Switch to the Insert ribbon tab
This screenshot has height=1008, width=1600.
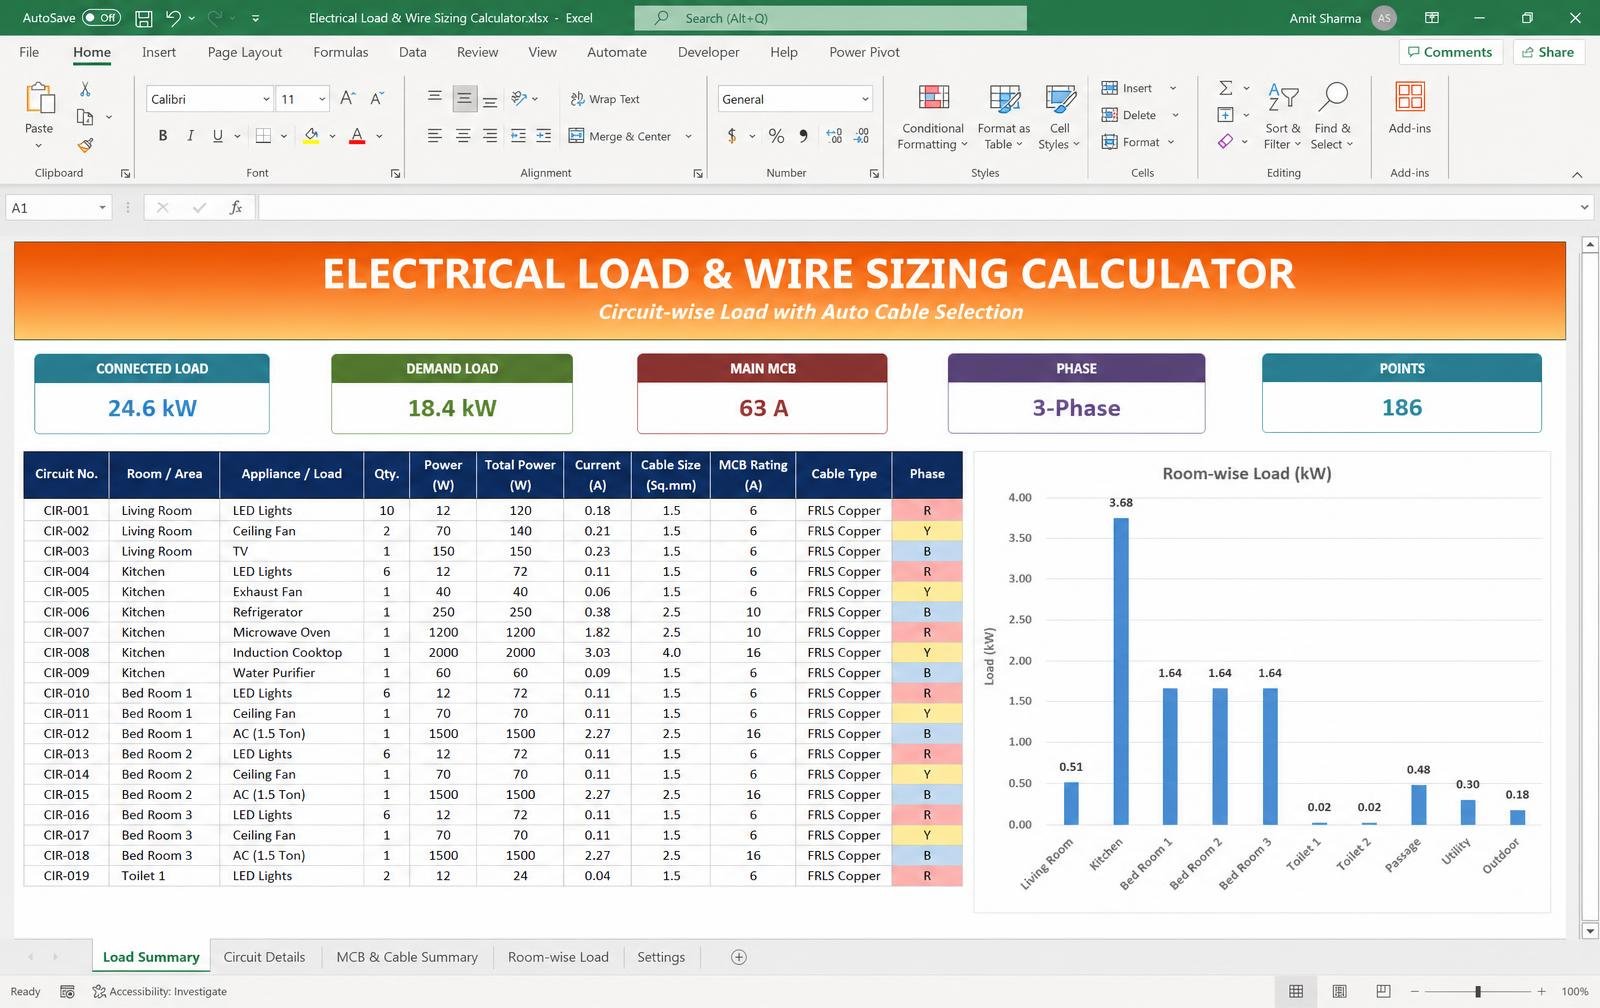[159, 52]
